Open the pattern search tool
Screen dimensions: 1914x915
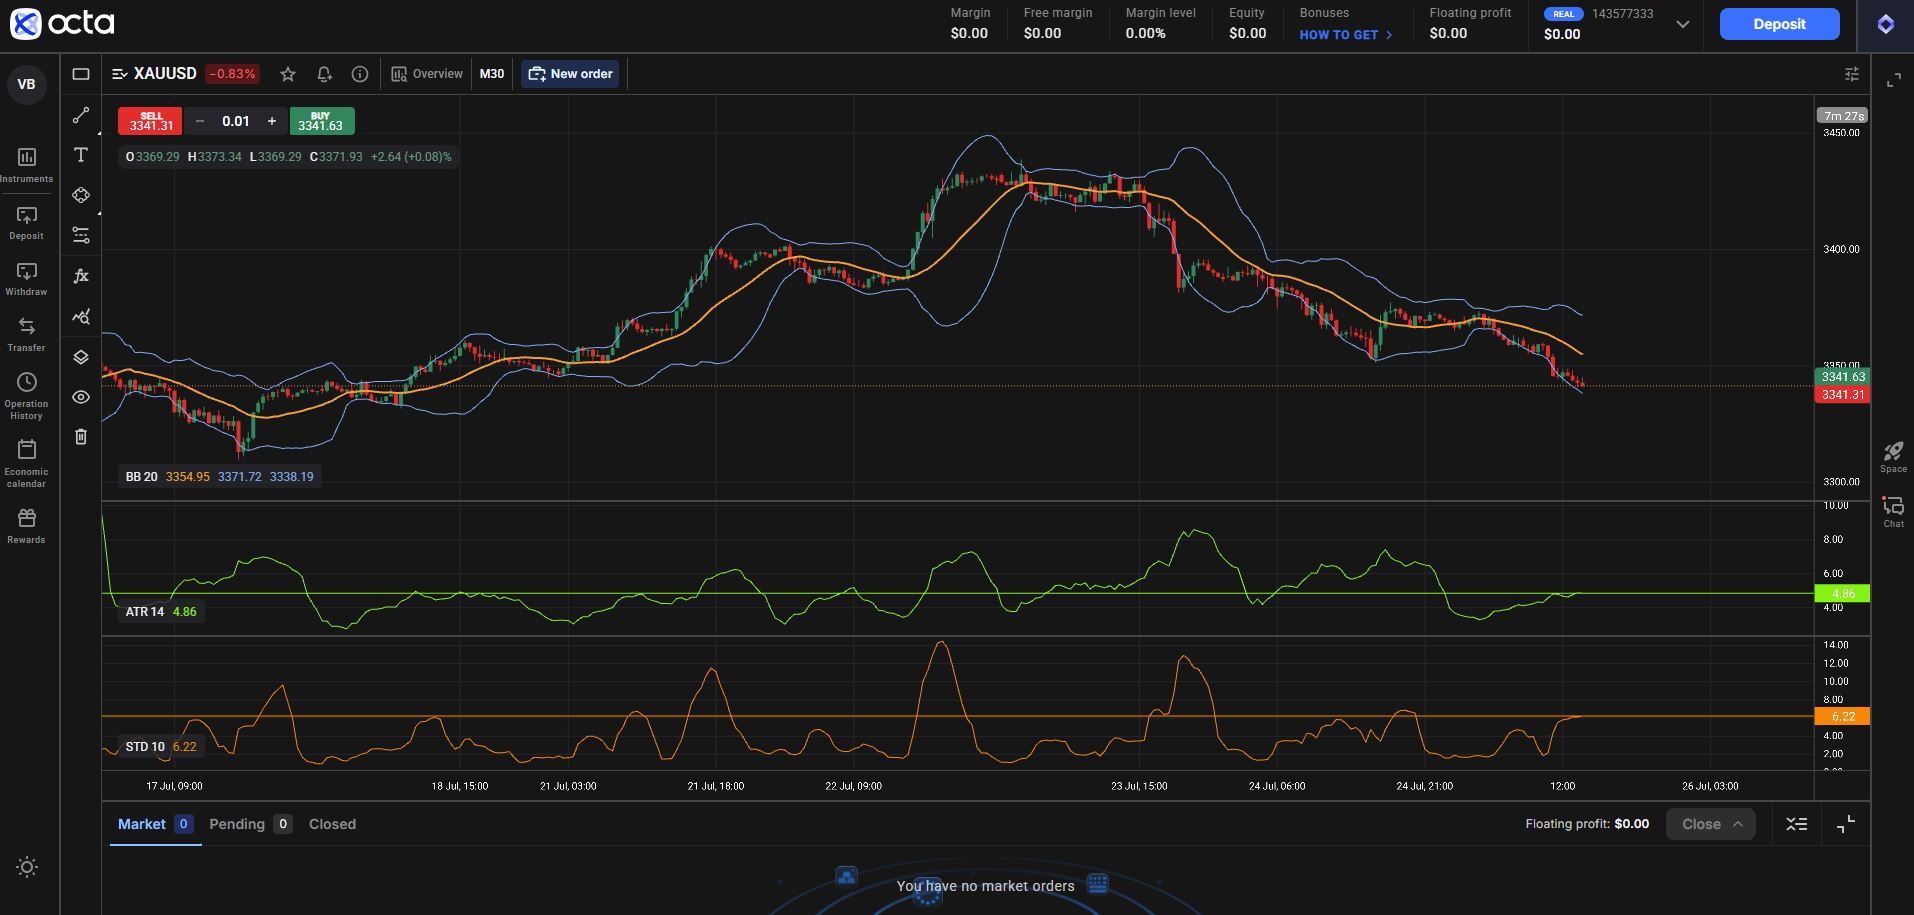pos(81,316)
